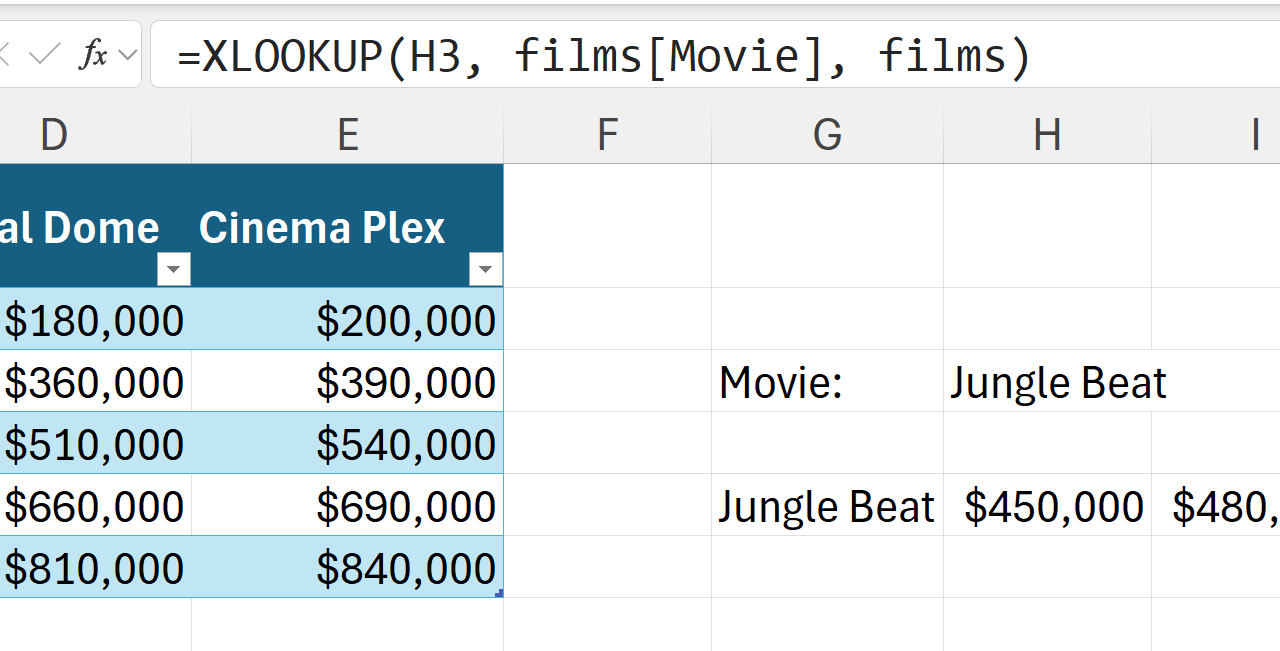Image resolution: width=1280 pixels, height=651 pixels.
Task: Open the Insert Function fx dialog
Action: pyautogui.click(x=92, y=55)
